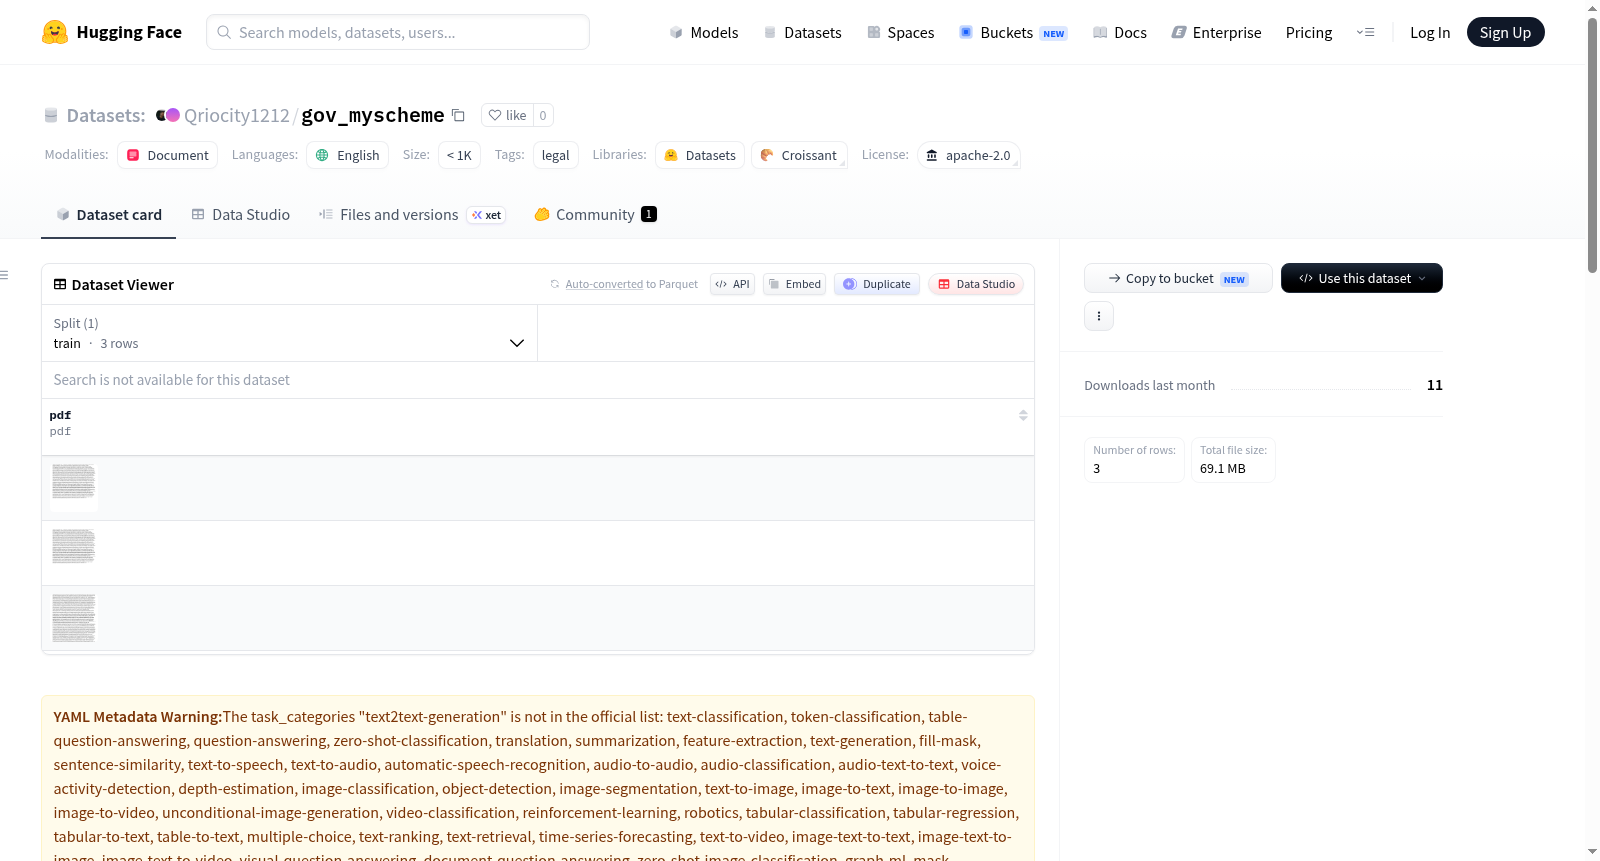
Task: Sort the pdf column
Action: click(x=1023, y=415)
